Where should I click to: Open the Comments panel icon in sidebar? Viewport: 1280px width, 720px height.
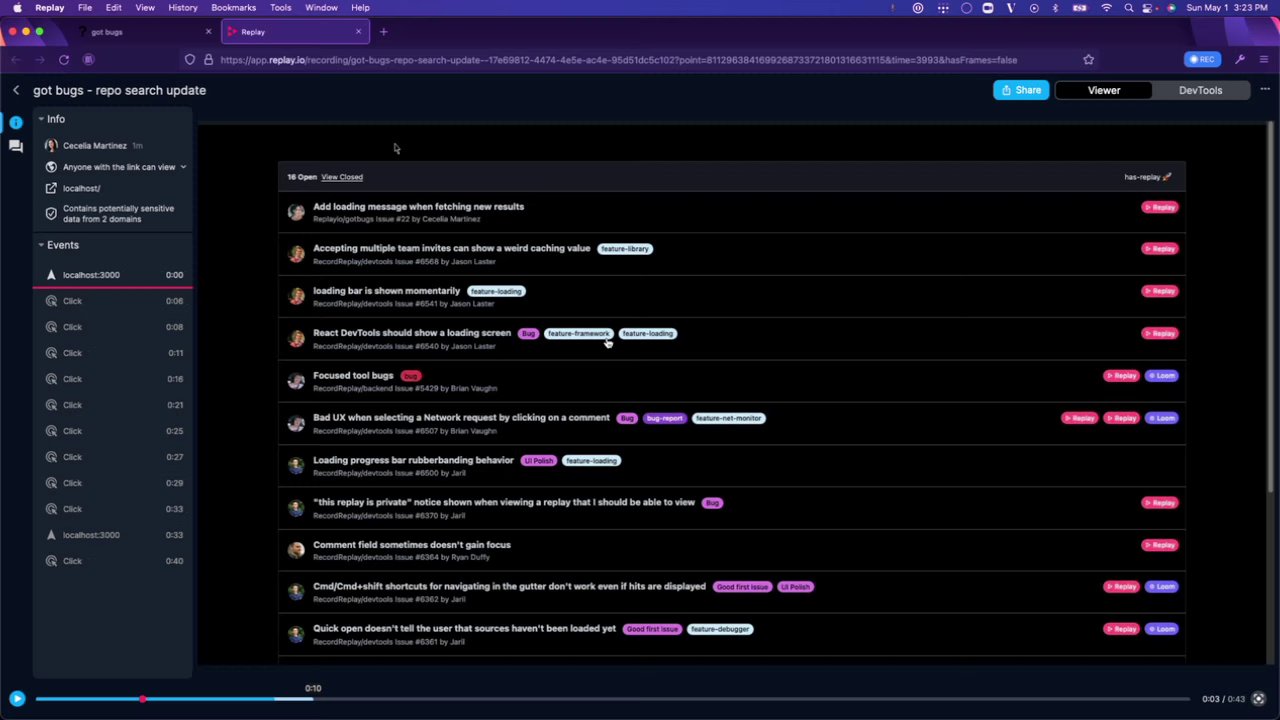click(16, 146)
